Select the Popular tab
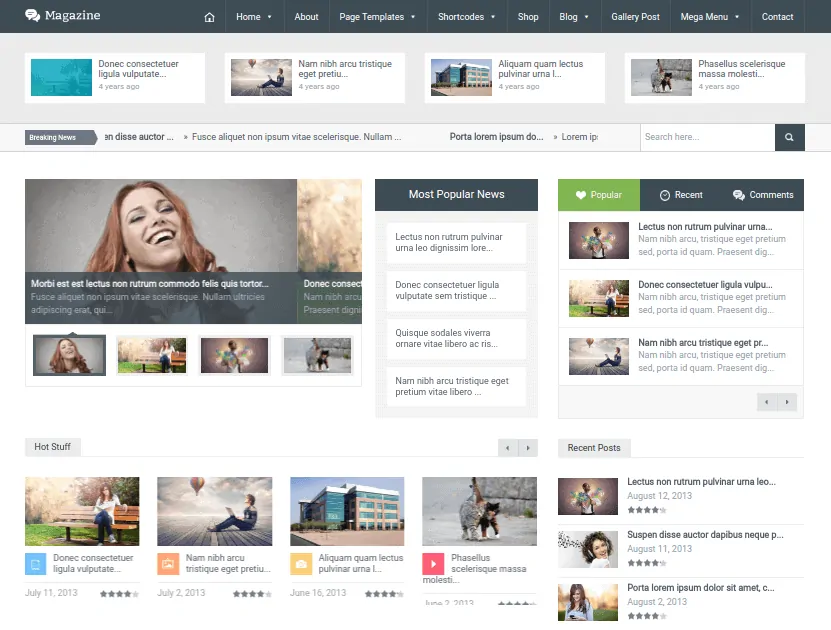The image size is (831, 630). 599,195
